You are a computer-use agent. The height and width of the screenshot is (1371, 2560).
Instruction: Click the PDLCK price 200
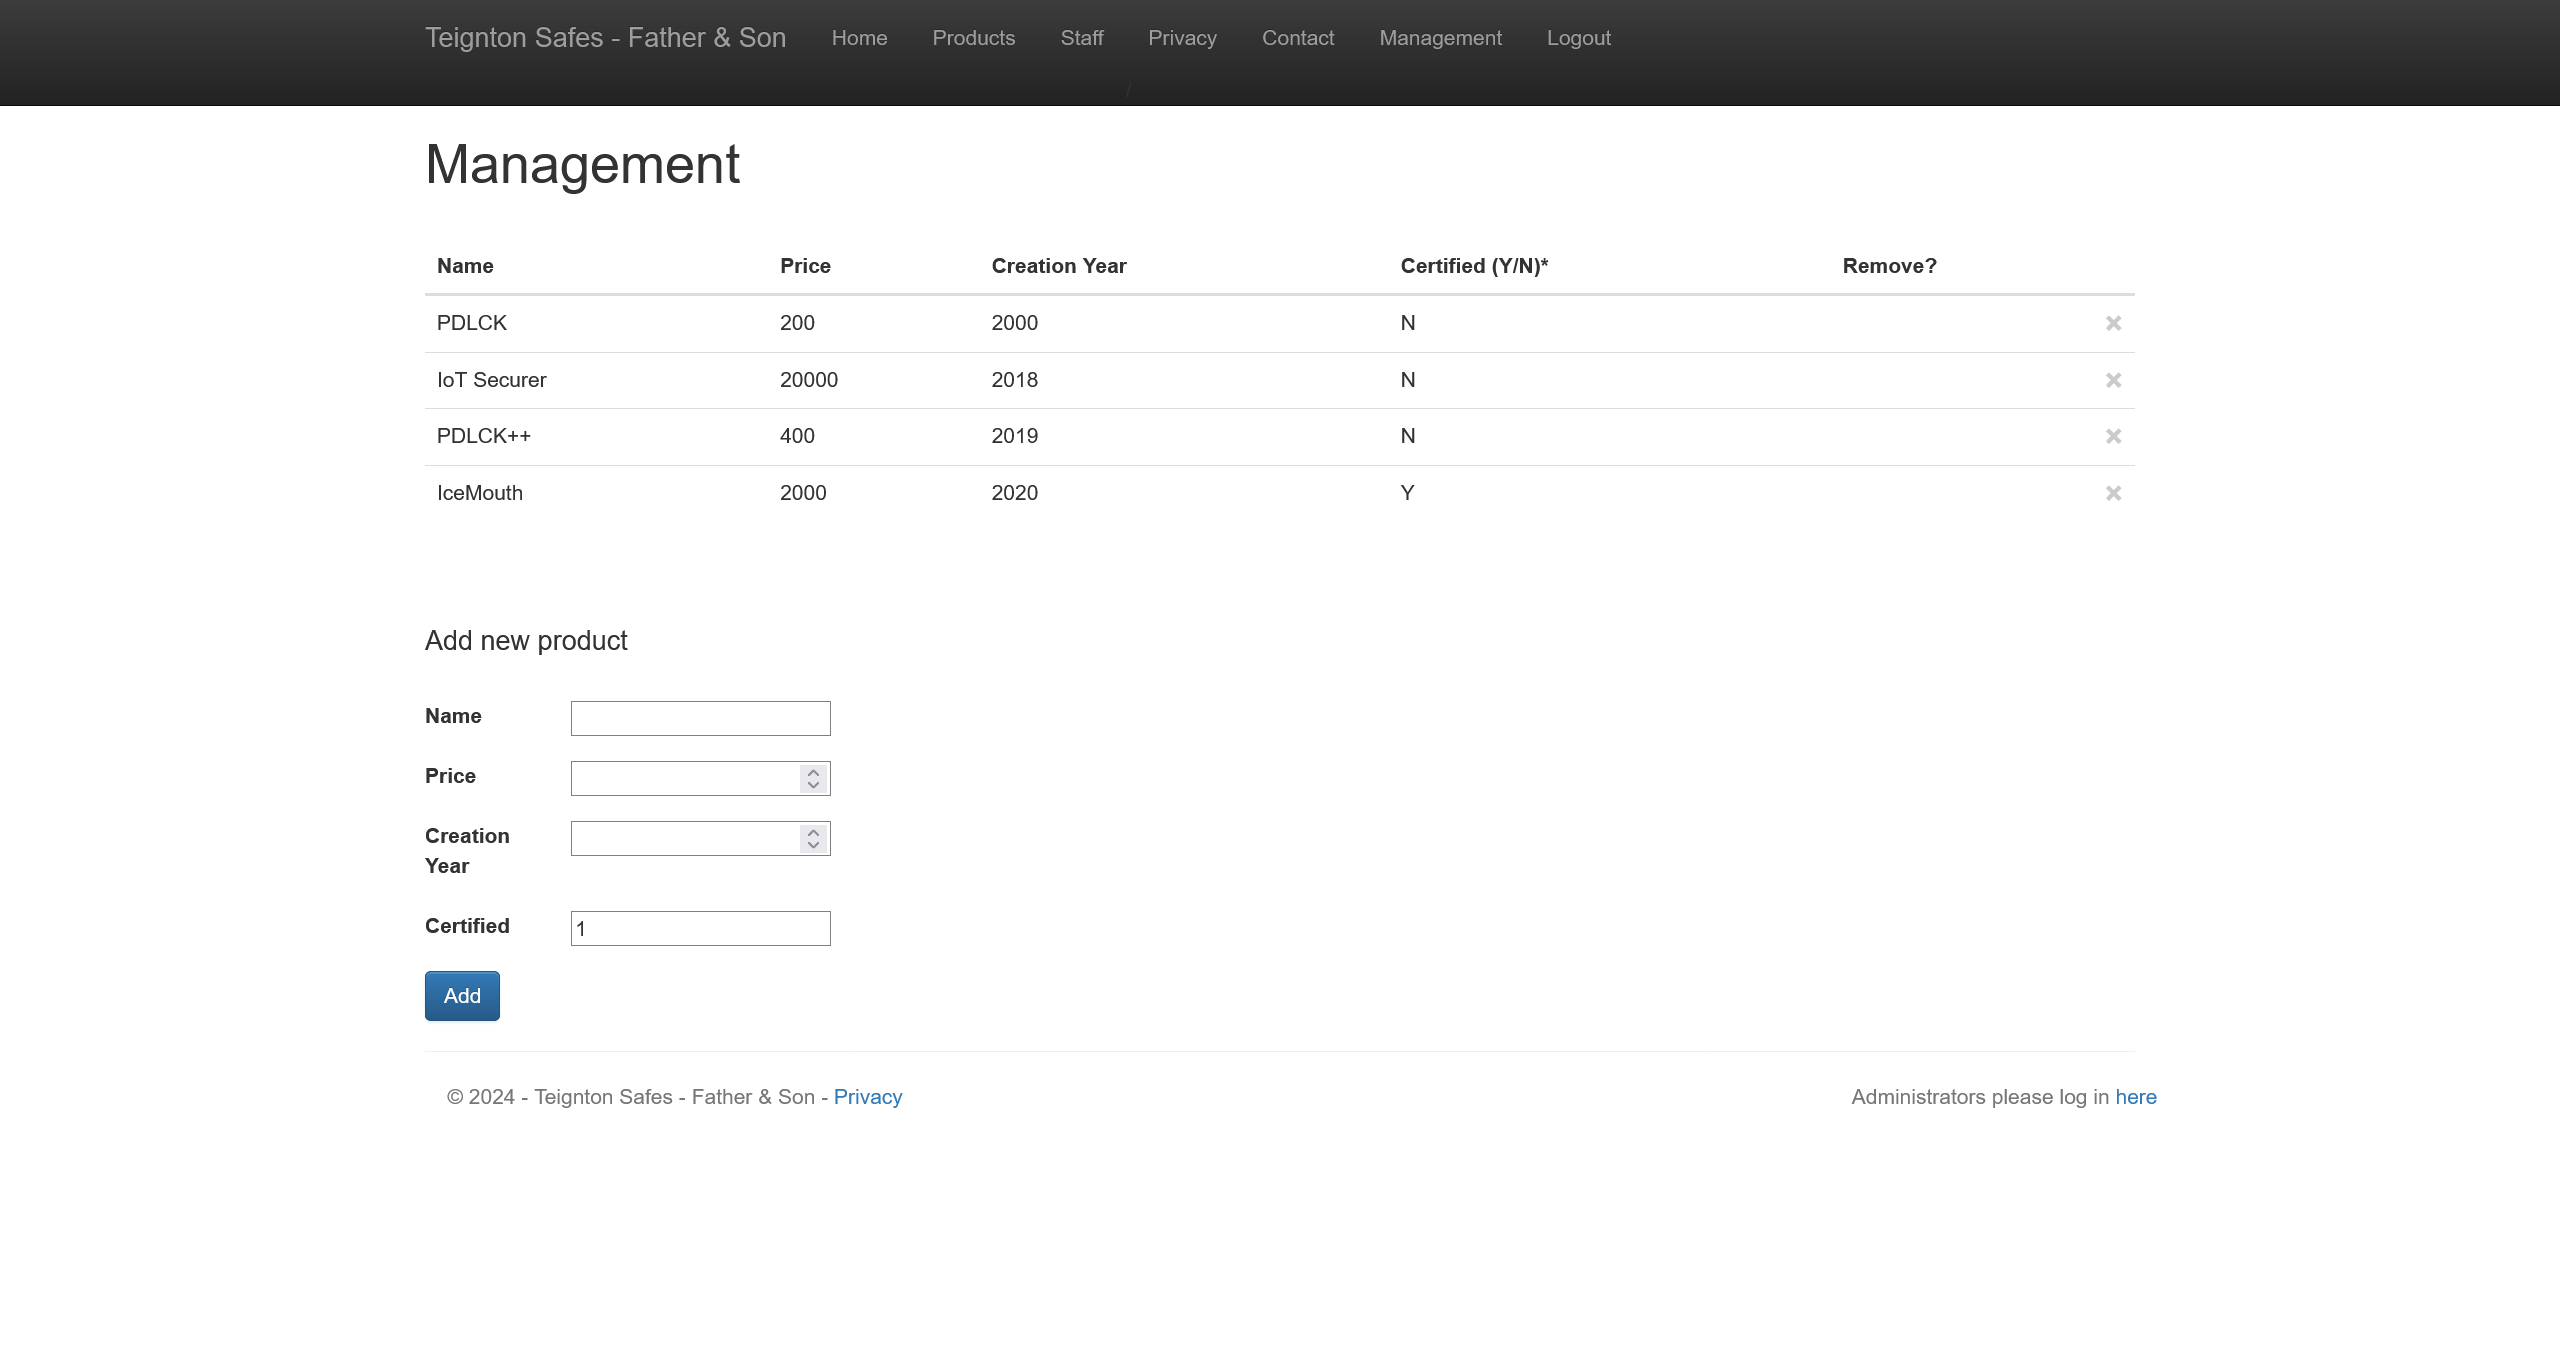[x=797, y=323]
